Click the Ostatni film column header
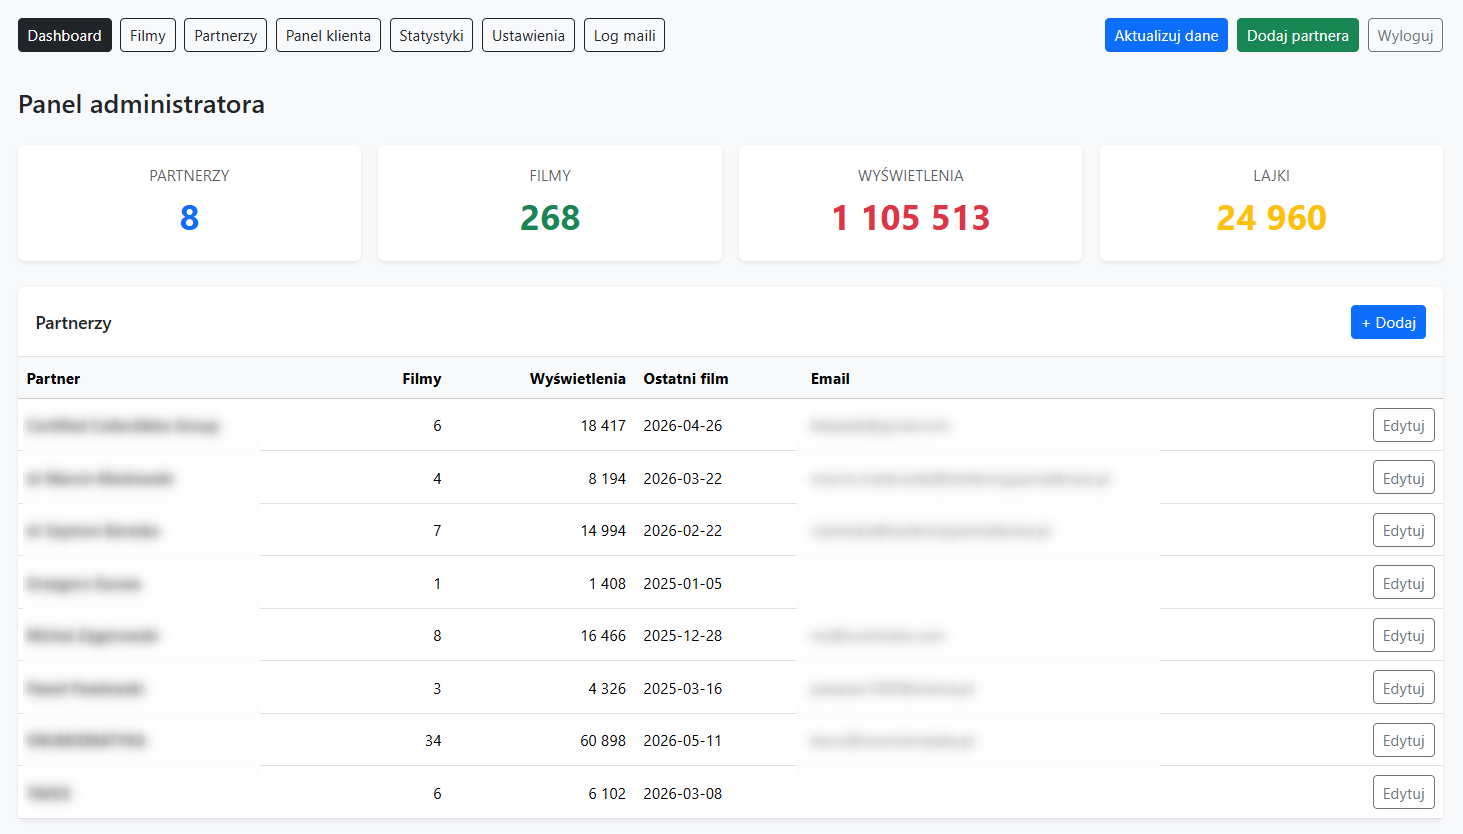This screenshot has height=834, width=1463. coord(686,379)
